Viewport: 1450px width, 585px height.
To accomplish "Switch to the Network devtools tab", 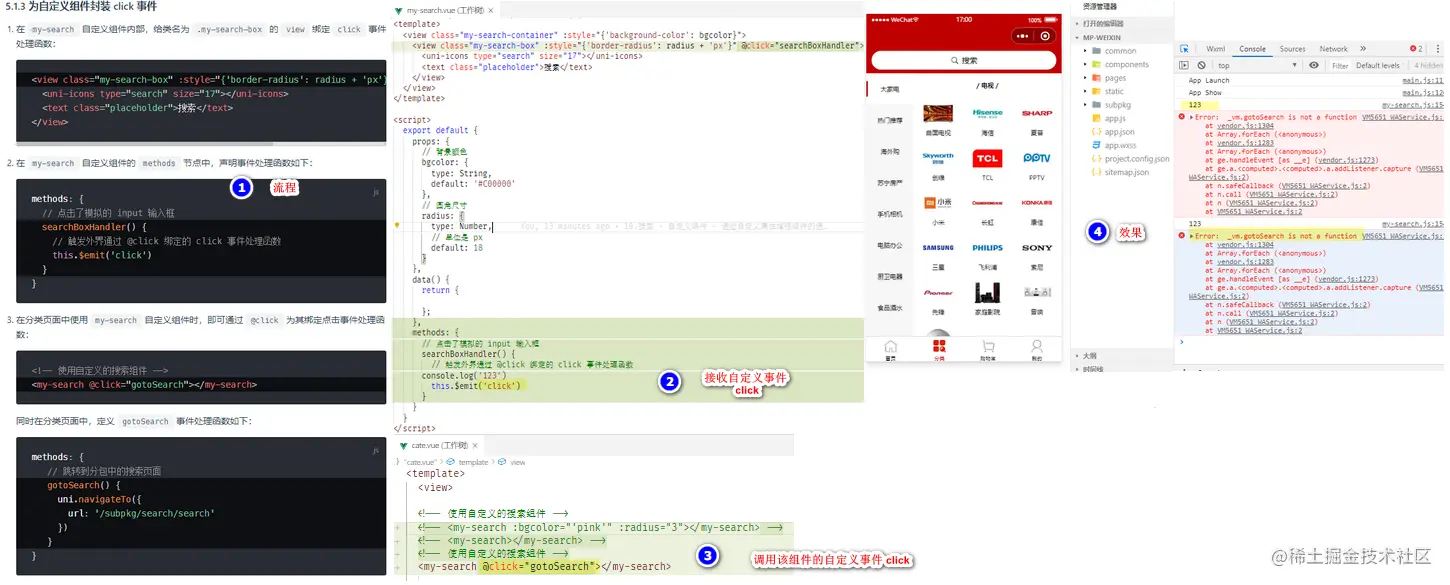I will [1333, 49].
